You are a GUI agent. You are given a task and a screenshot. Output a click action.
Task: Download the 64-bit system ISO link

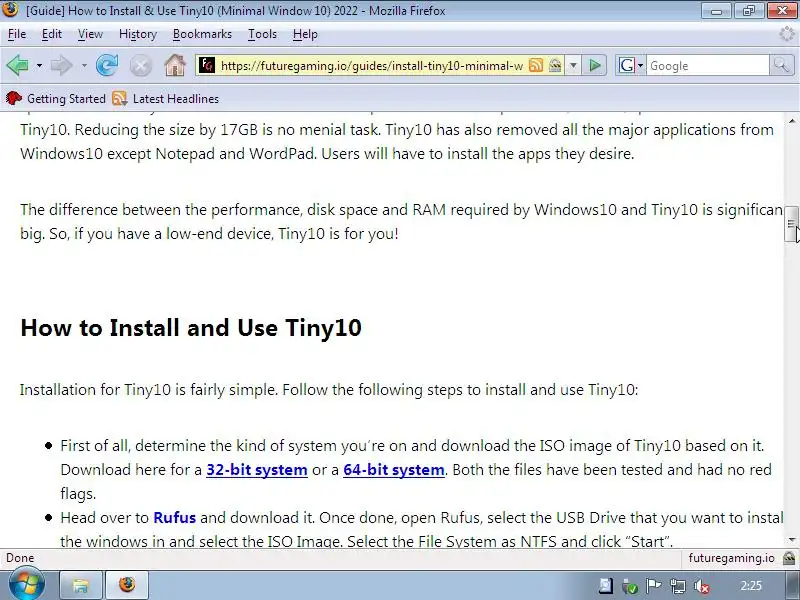pyautogui.click(x=394, y=470)
